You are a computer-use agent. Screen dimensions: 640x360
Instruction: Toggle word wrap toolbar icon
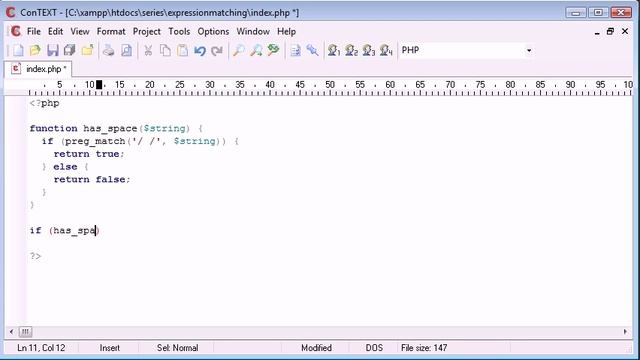[295, 50]
